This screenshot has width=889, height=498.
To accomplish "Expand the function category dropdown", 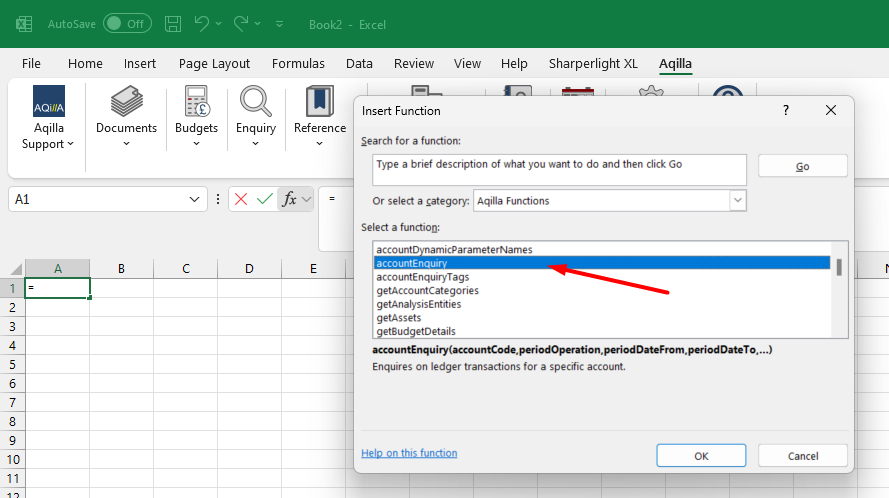I will [x=738, y=201].
